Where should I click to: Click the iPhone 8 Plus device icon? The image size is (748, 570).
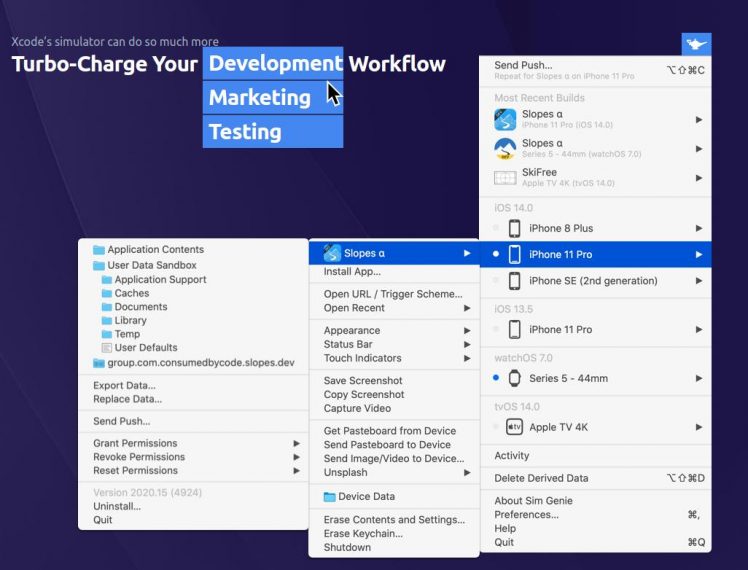(x=515, y=229)
